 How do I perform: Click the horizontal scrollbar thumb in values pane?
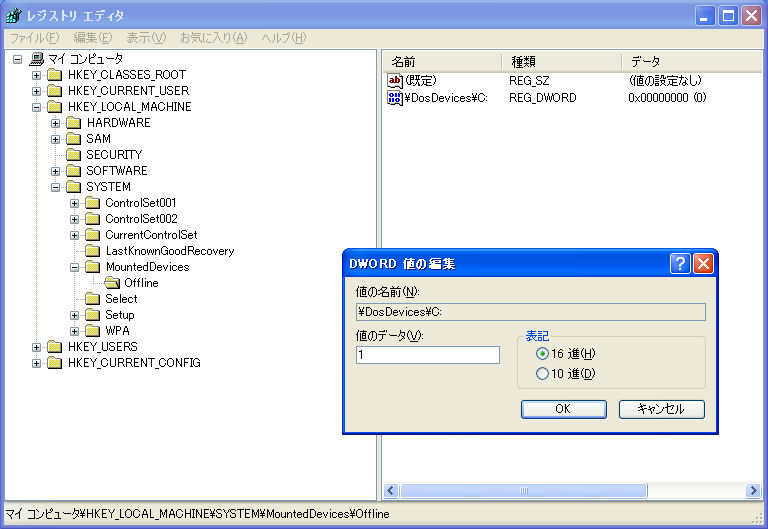click(524, 490)
